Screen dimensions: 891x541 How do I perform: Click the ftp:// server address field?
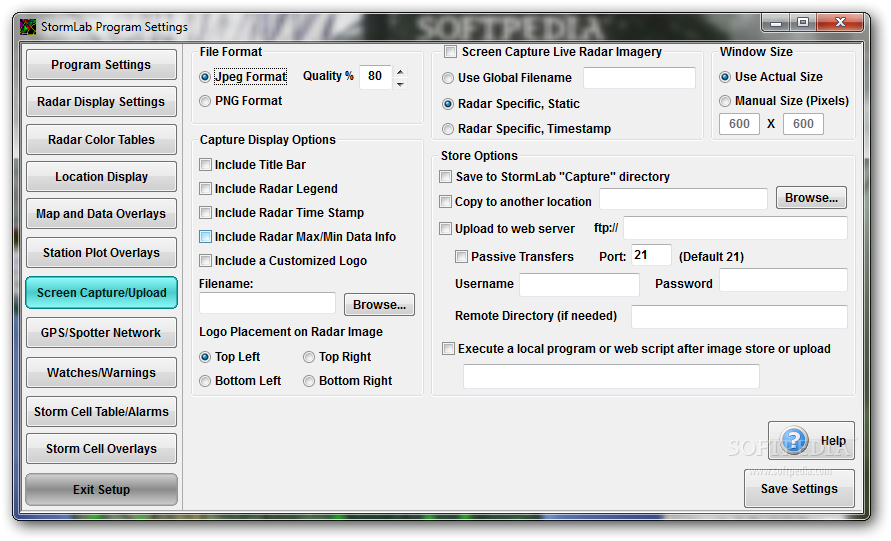click(x=735, y=228)
